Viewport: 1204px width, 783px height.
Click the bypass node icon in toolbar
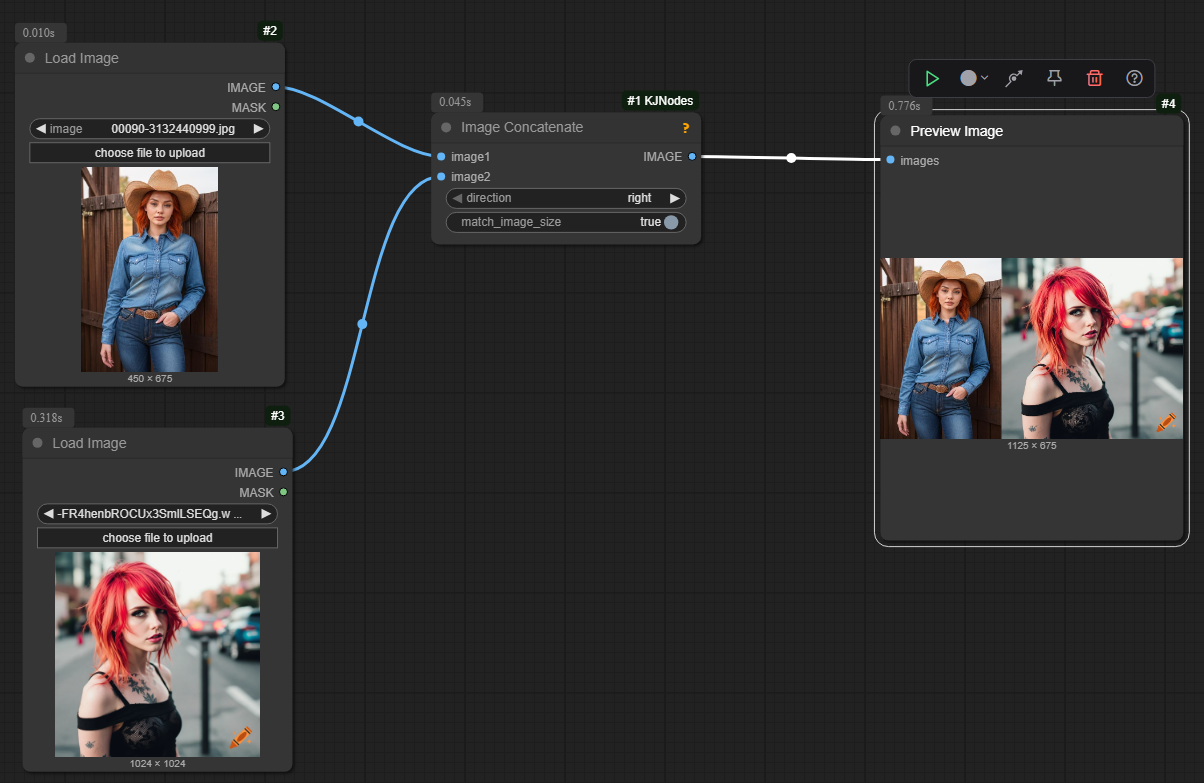tap(1014, 78)
